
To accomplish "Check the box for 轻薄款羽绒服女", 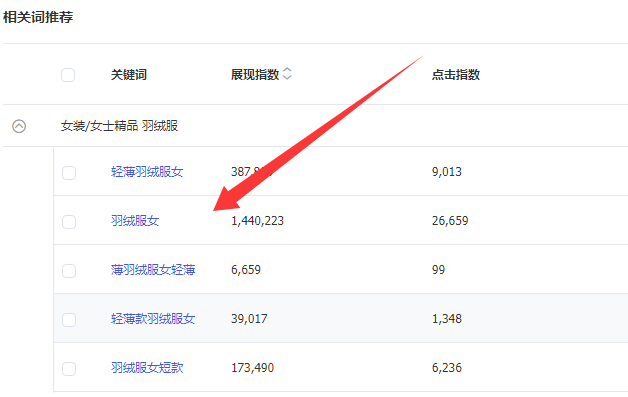I will pyautogui.click(x=69, y=320).
